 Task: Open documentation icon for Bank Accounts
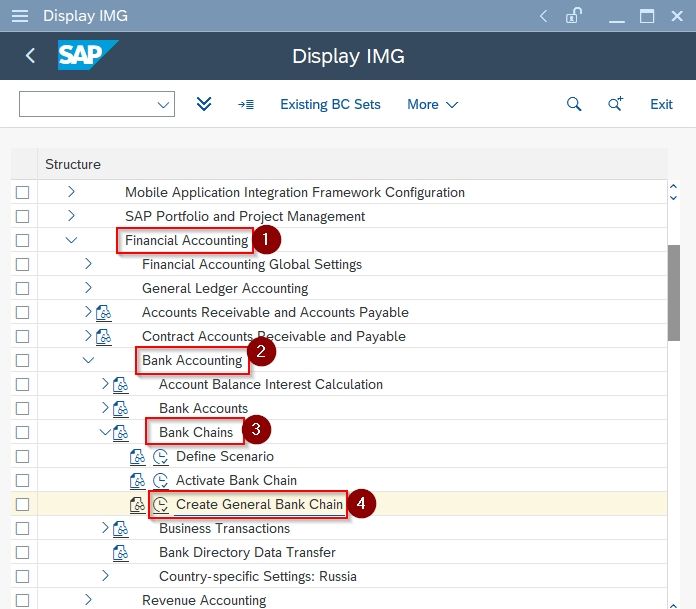click(x=121, y=409)
